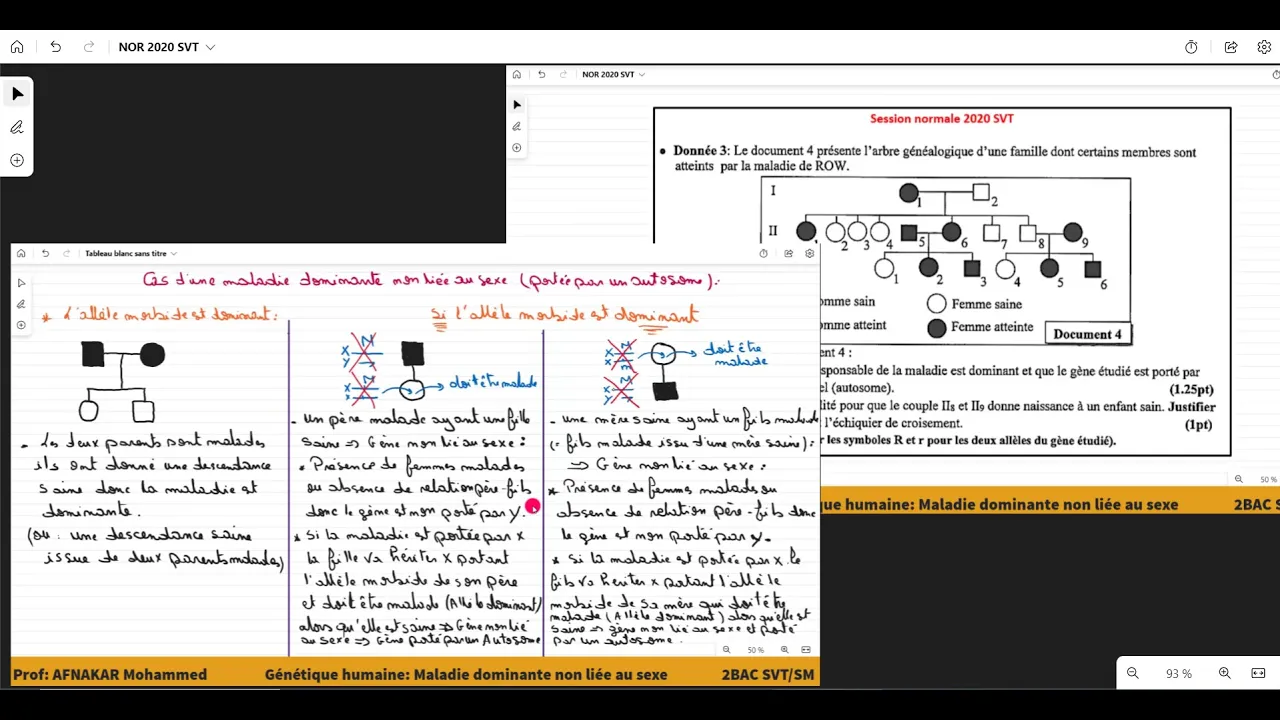Click the small NOR 2020 SVT title in embedded image
The width and height of the screenshot is (1280, 720).
[608, 74]
